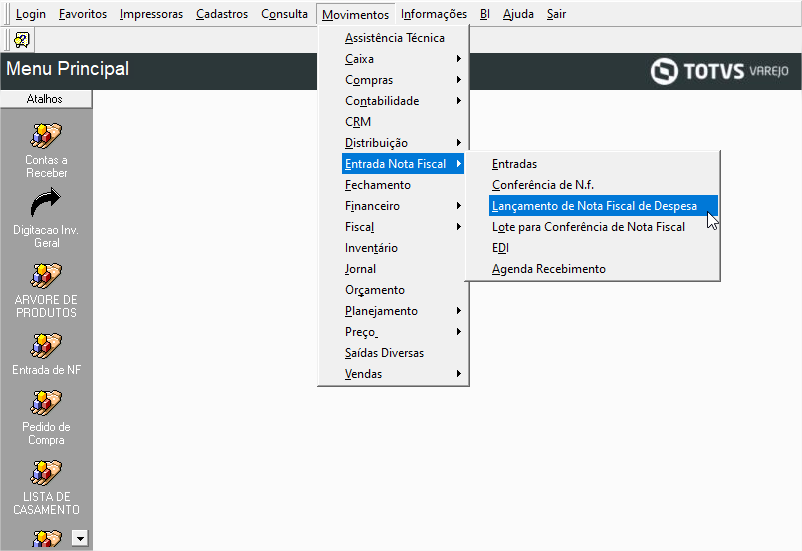The image size is (802, 551).
Task: Expand the Vendas submenu
Action: point(393,373)
